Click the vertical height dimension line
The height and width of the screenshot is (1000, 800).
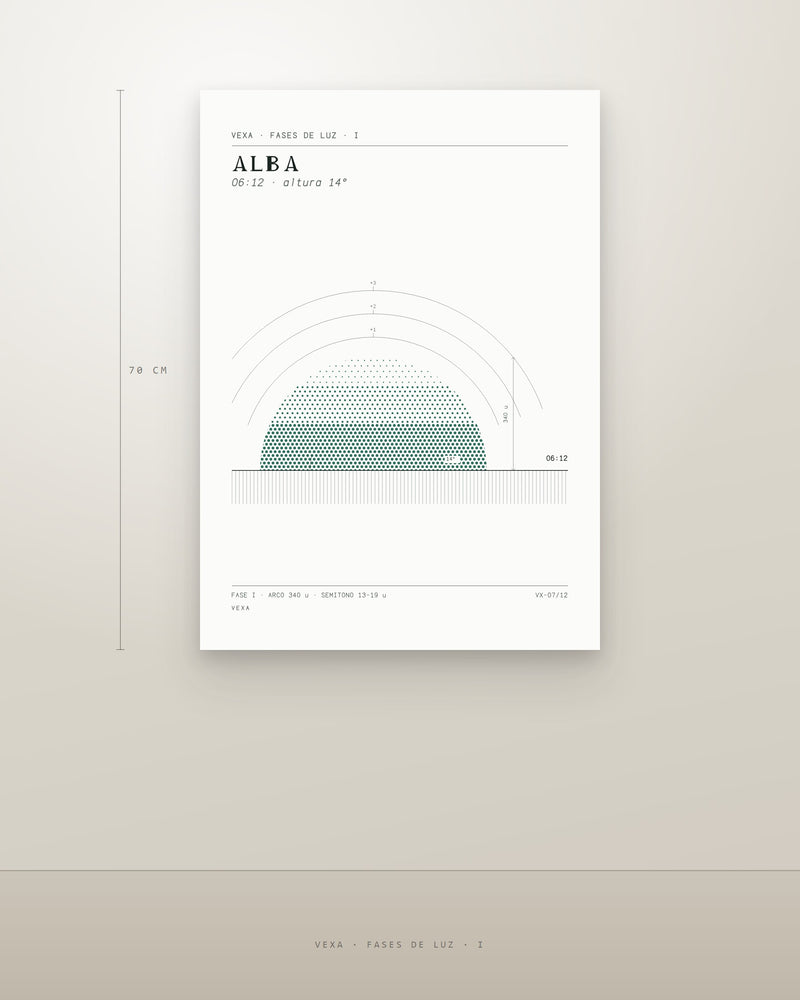point(121,370)
